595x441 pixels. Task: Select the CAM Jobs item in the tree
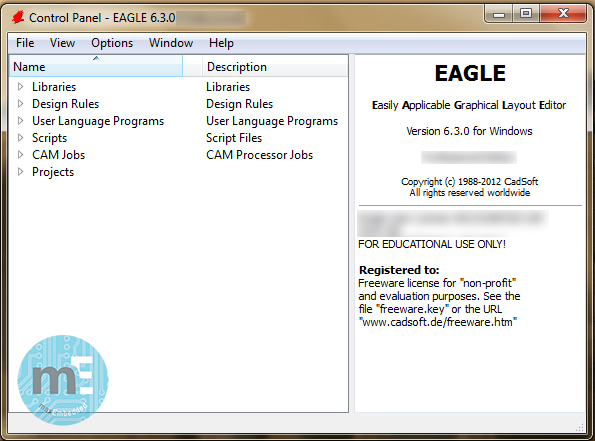(58, 155)
